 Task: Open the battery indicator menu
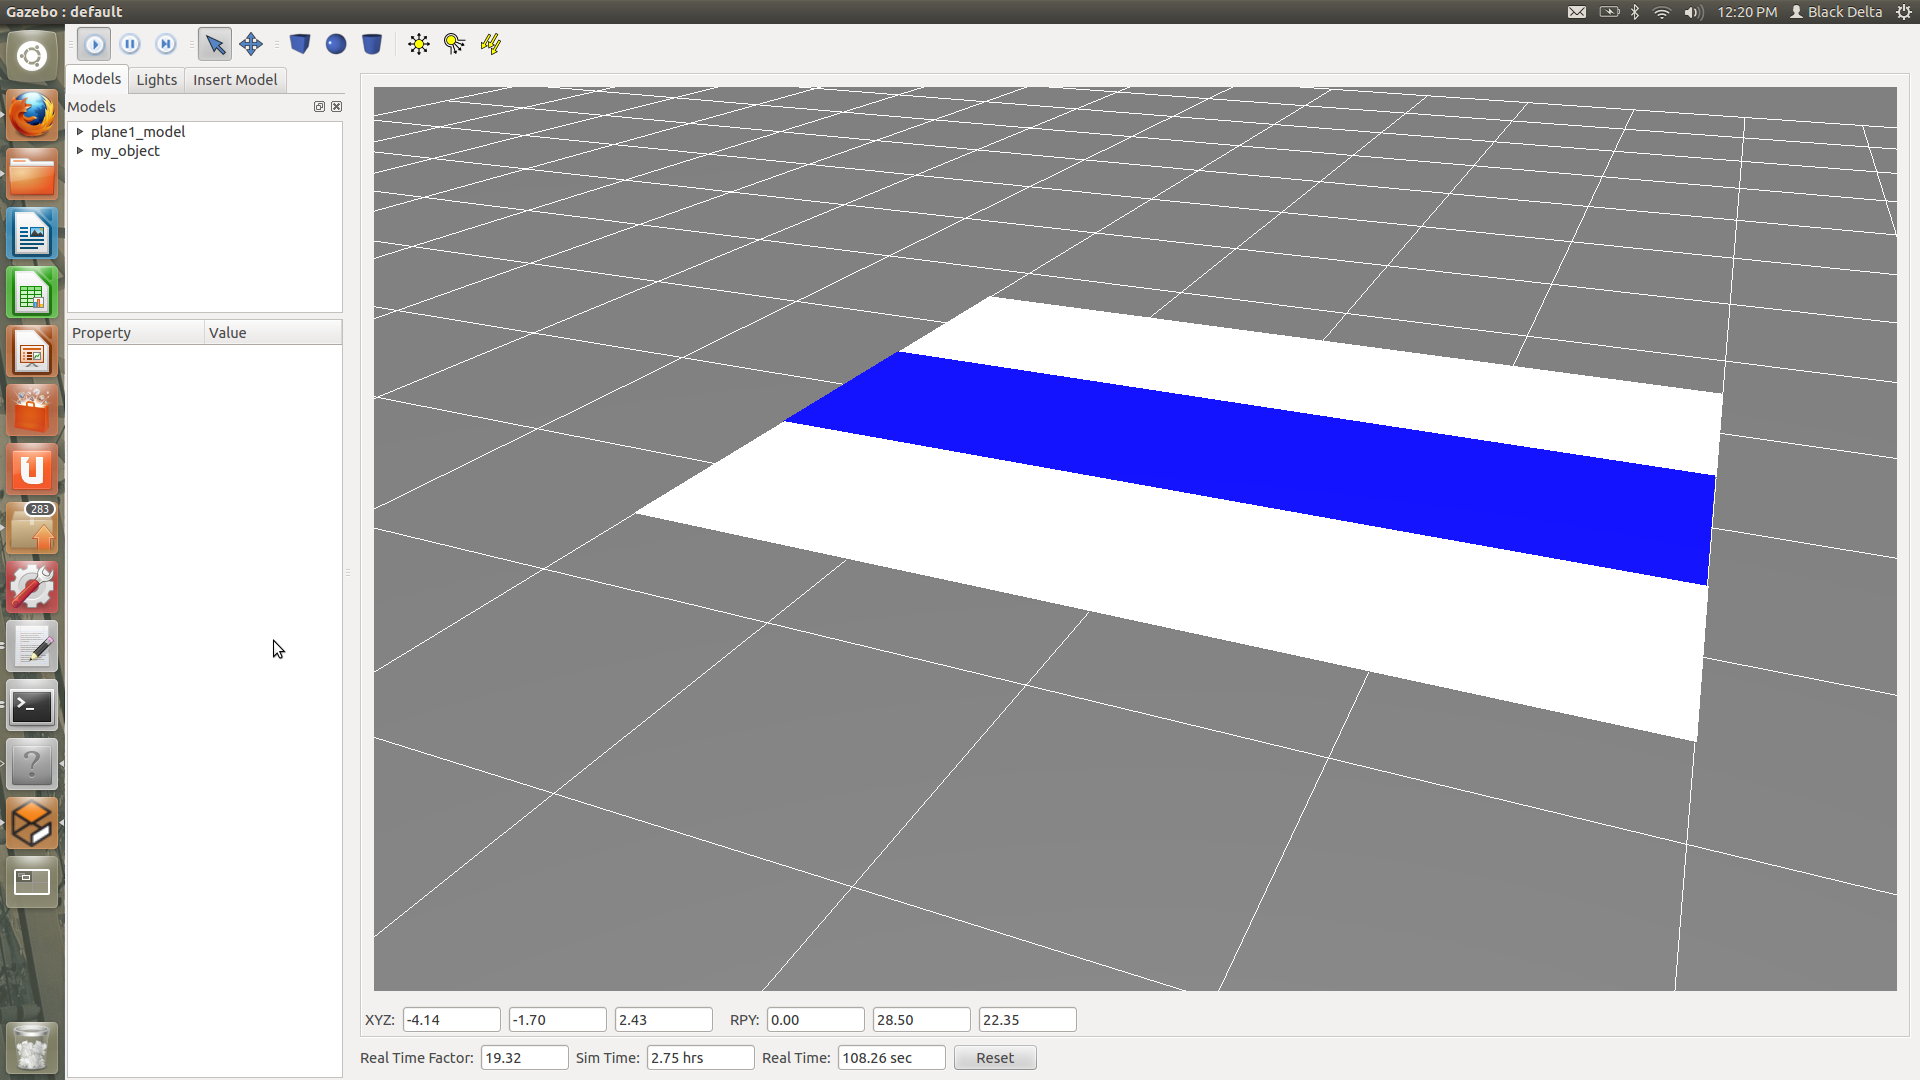1609,12
